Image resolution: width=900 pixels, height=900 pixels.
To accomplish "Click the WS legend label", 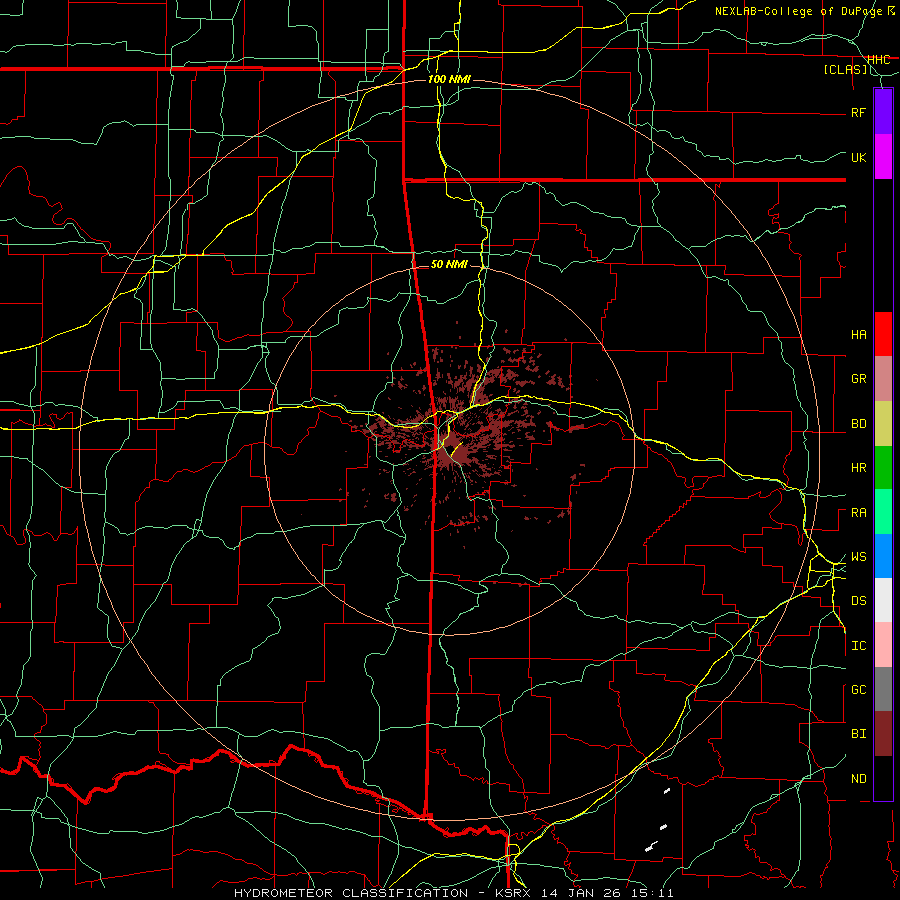I will click(x=859, y=556).
